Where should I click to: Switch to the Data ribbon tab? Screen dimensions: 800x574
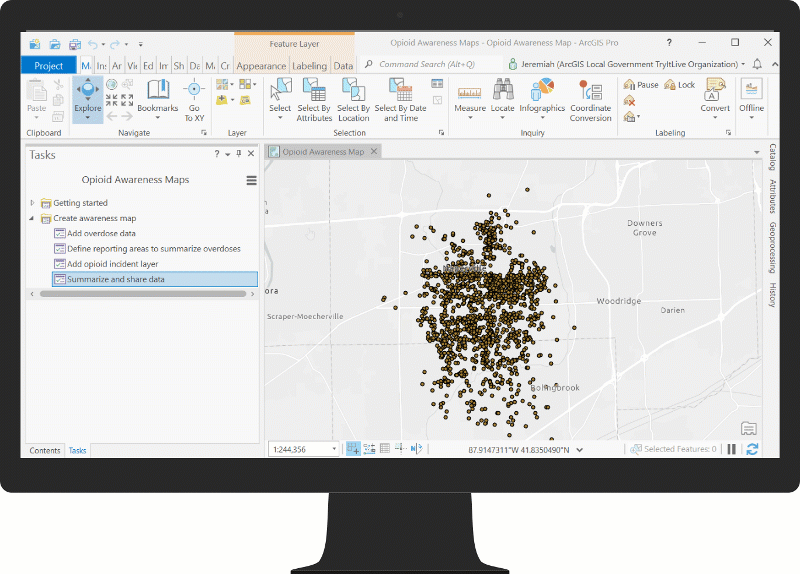(x=343, y=66)
